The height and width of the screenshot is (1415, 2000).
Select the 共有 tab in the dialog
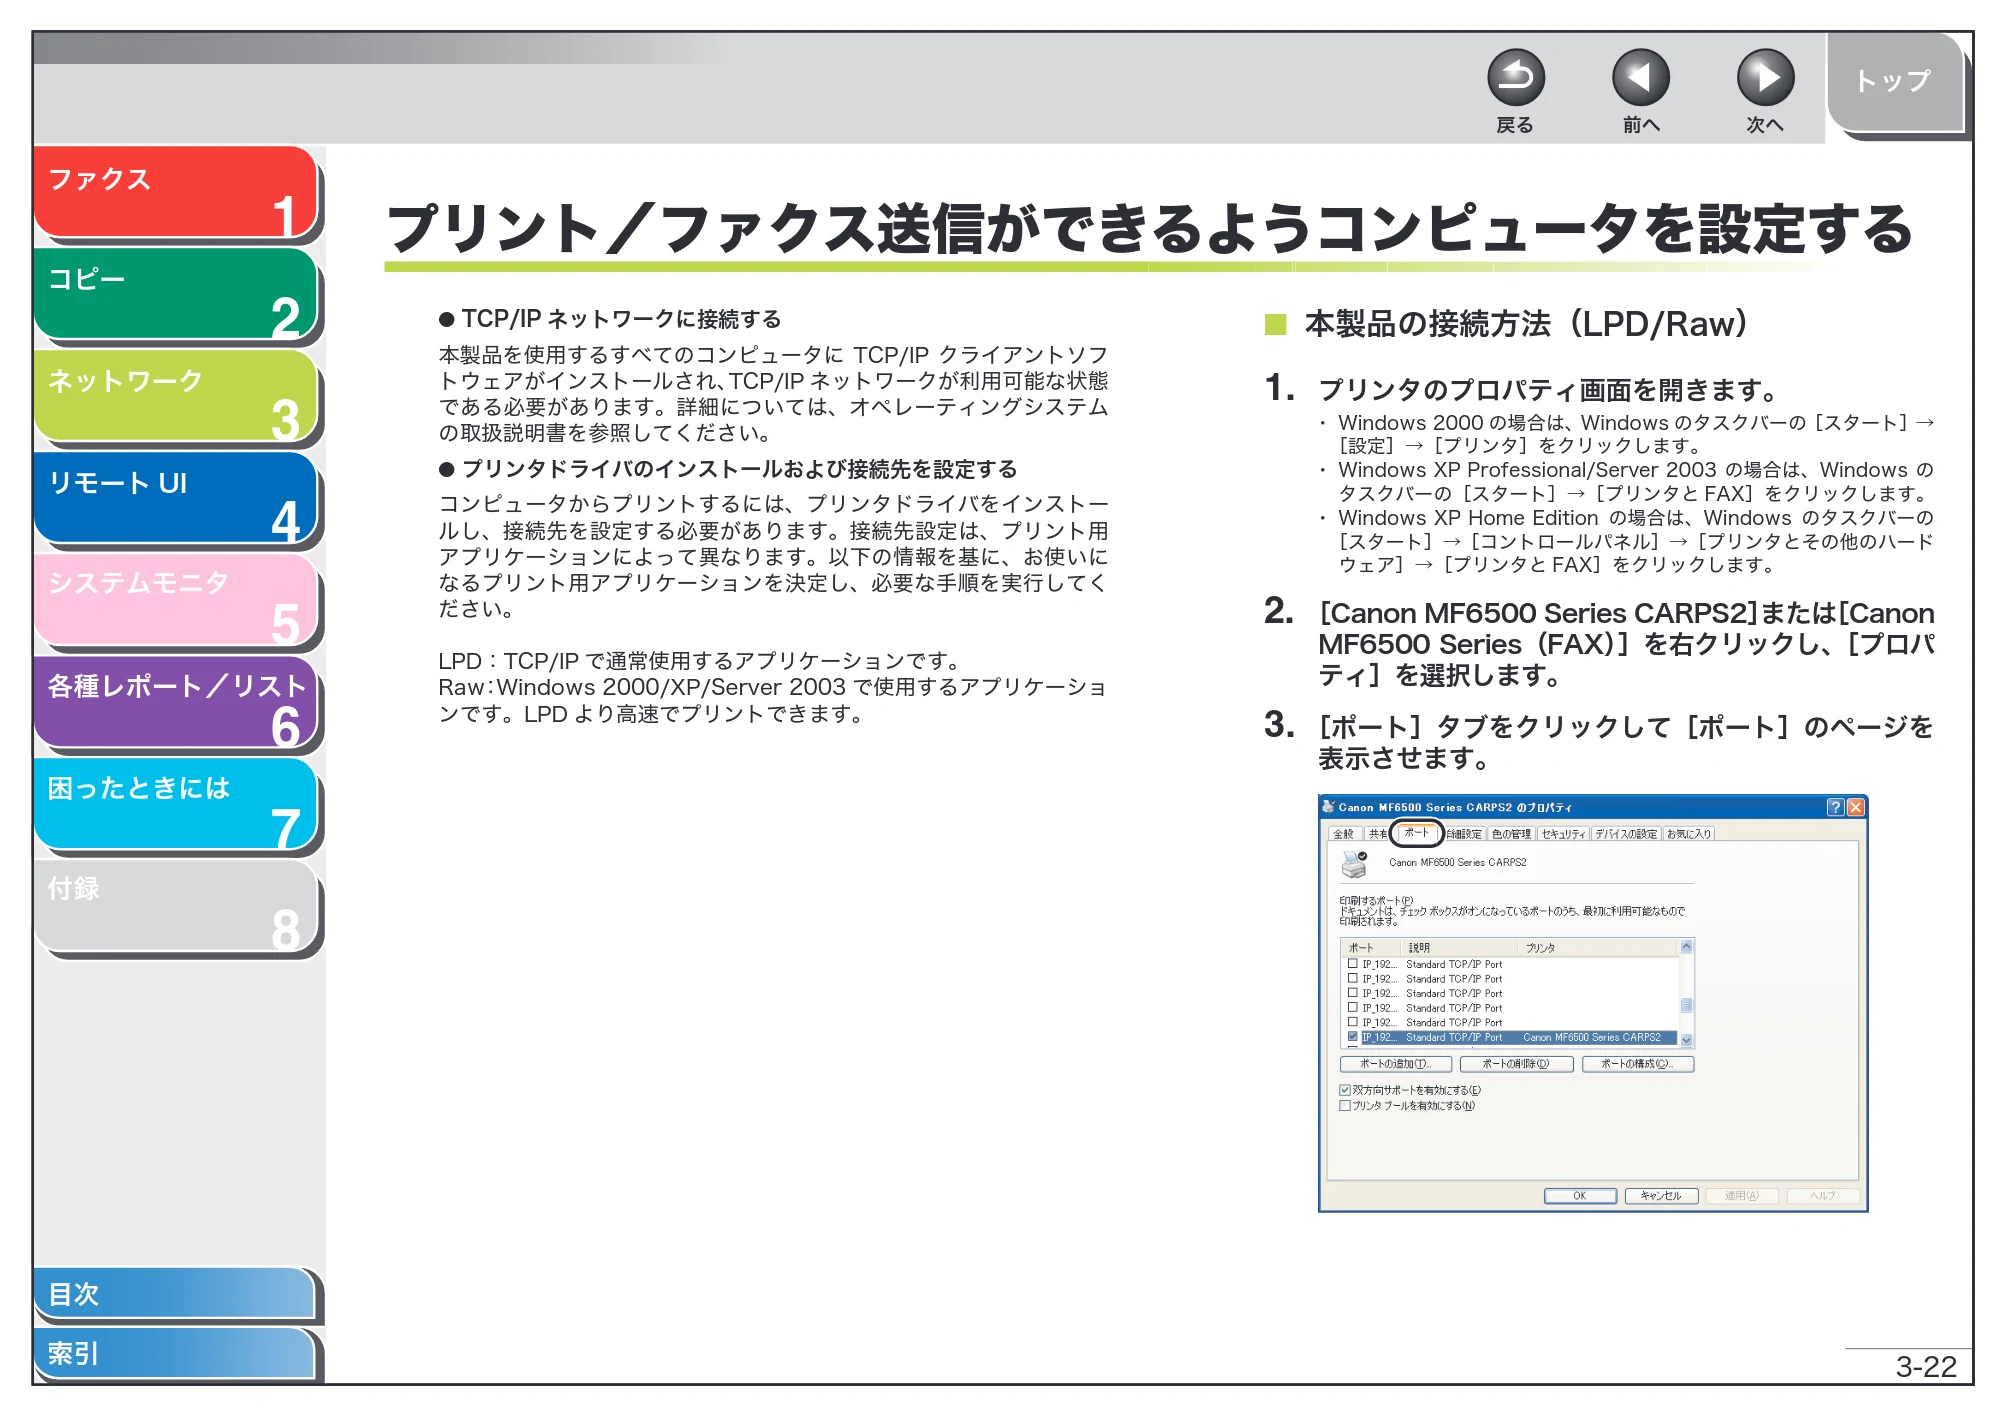coord(1377,834)
